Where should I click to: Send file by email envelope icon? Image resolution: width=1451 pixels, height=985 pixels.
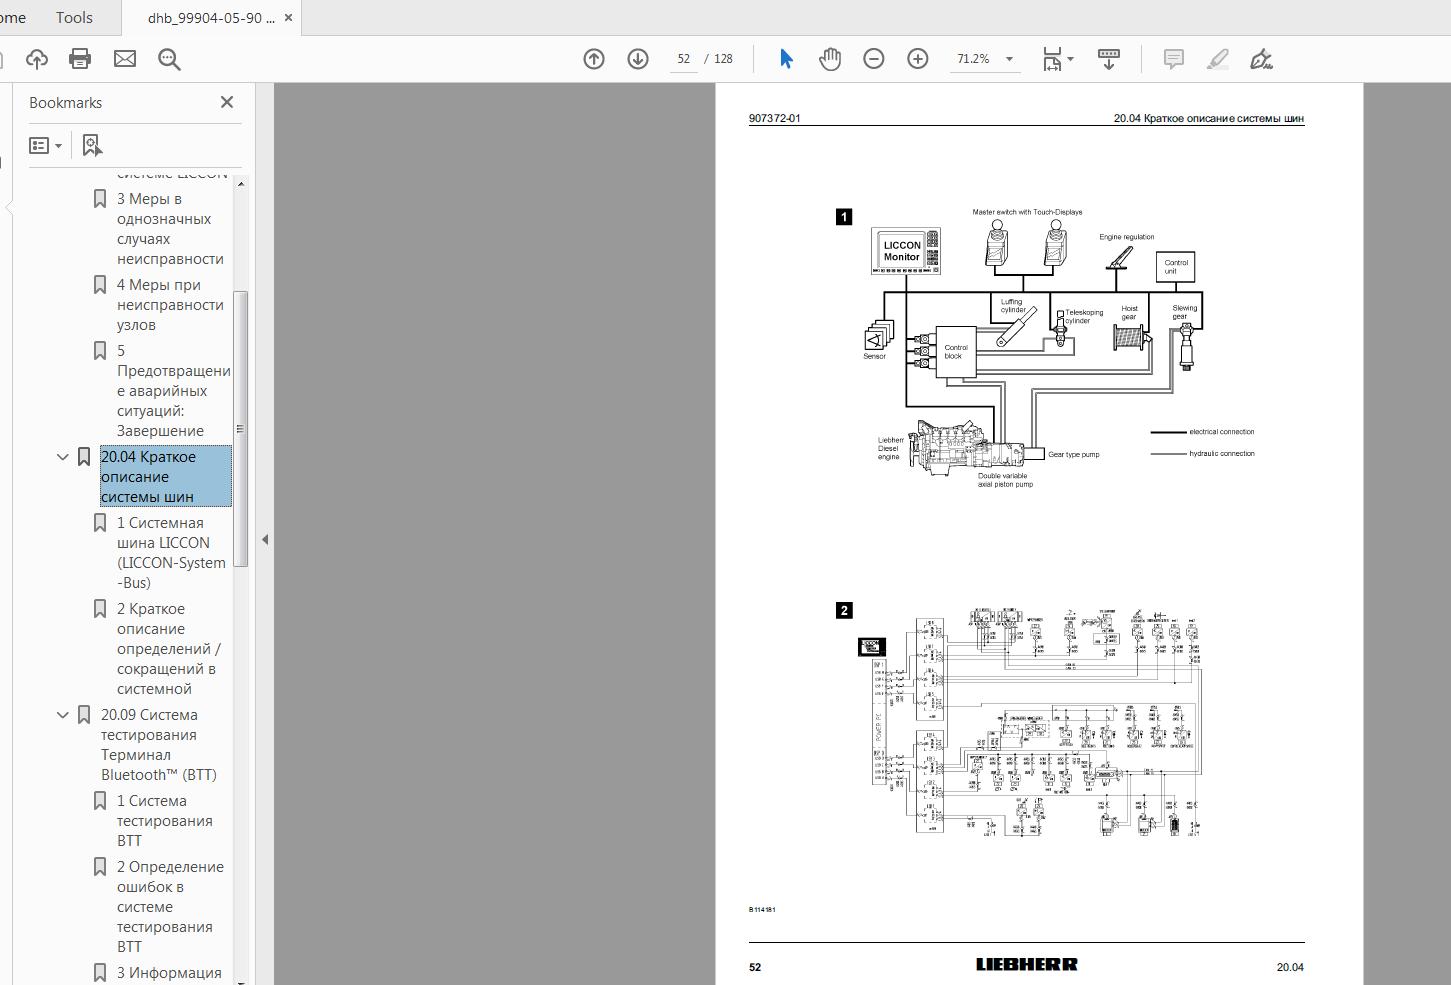coord(125,59)
